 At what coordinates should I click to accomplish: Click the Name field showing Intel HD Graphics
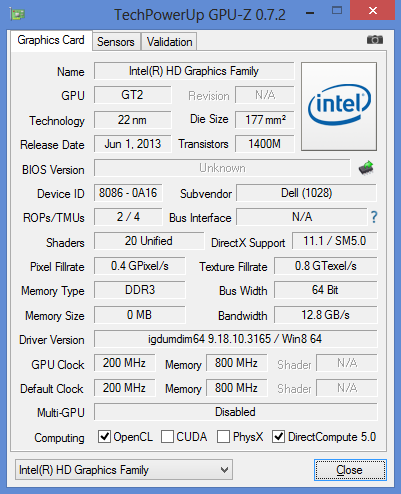194,71
